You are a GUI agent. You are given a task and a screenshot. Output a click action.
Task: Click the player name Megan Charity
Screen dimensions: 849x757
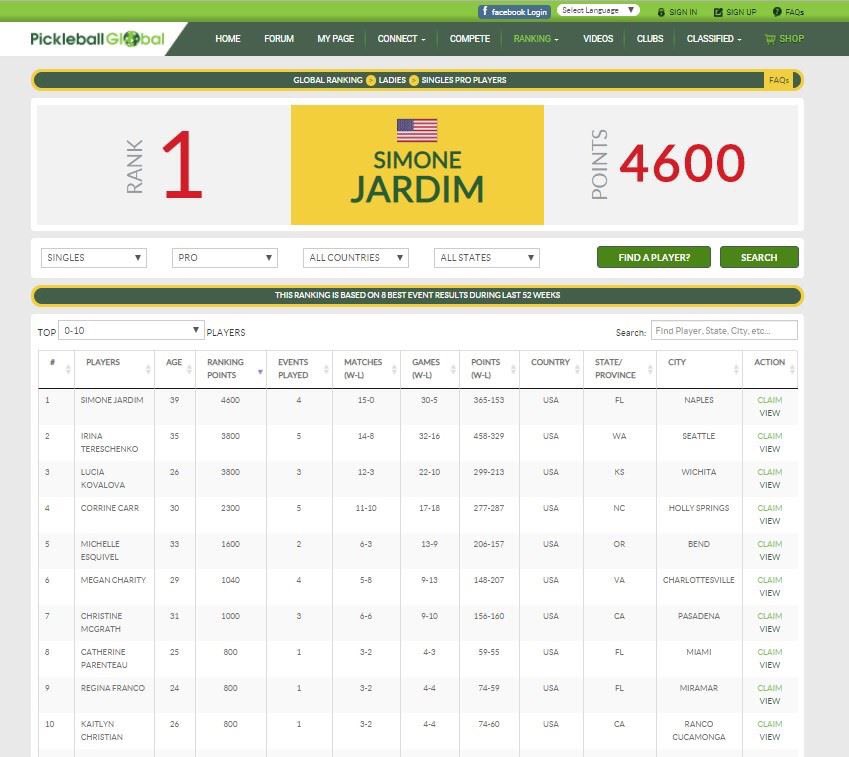click(x=113, y=580)
